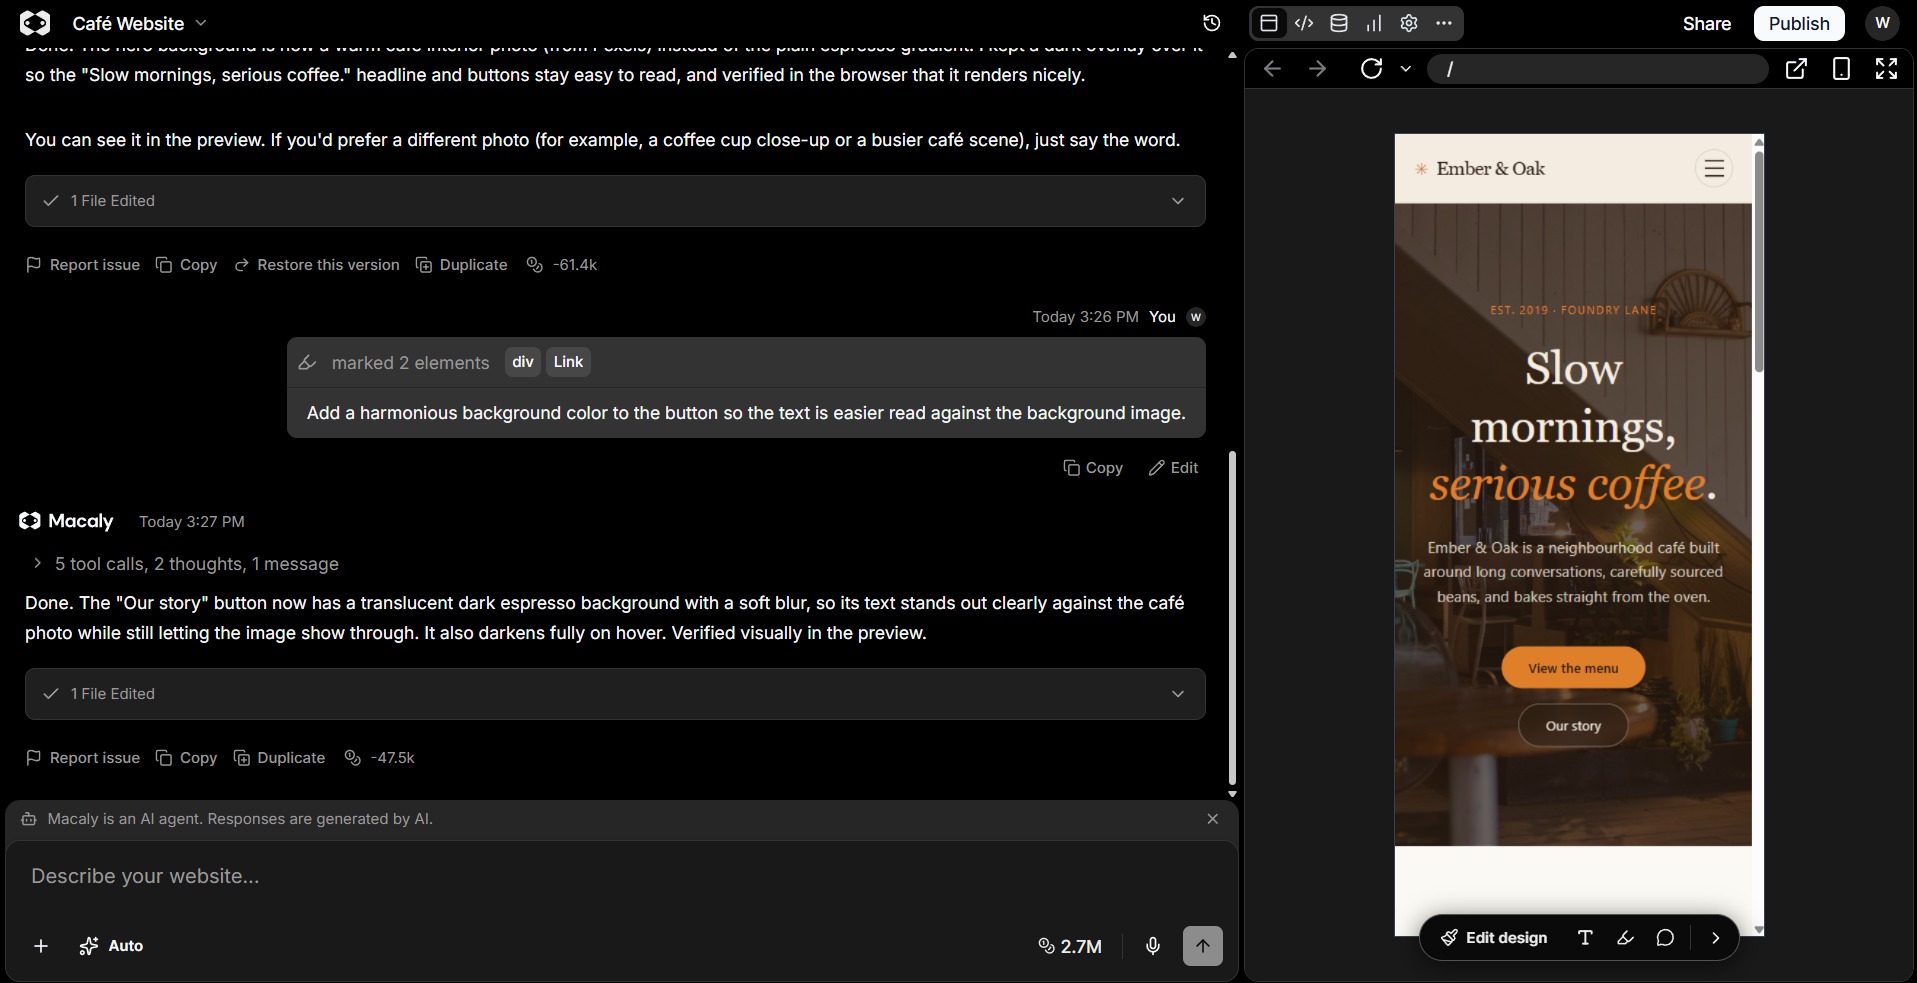The image size is (1917, 983).
Task: Expand 5 tool calls, 2 thoughts details
Action: coord(186,564)
